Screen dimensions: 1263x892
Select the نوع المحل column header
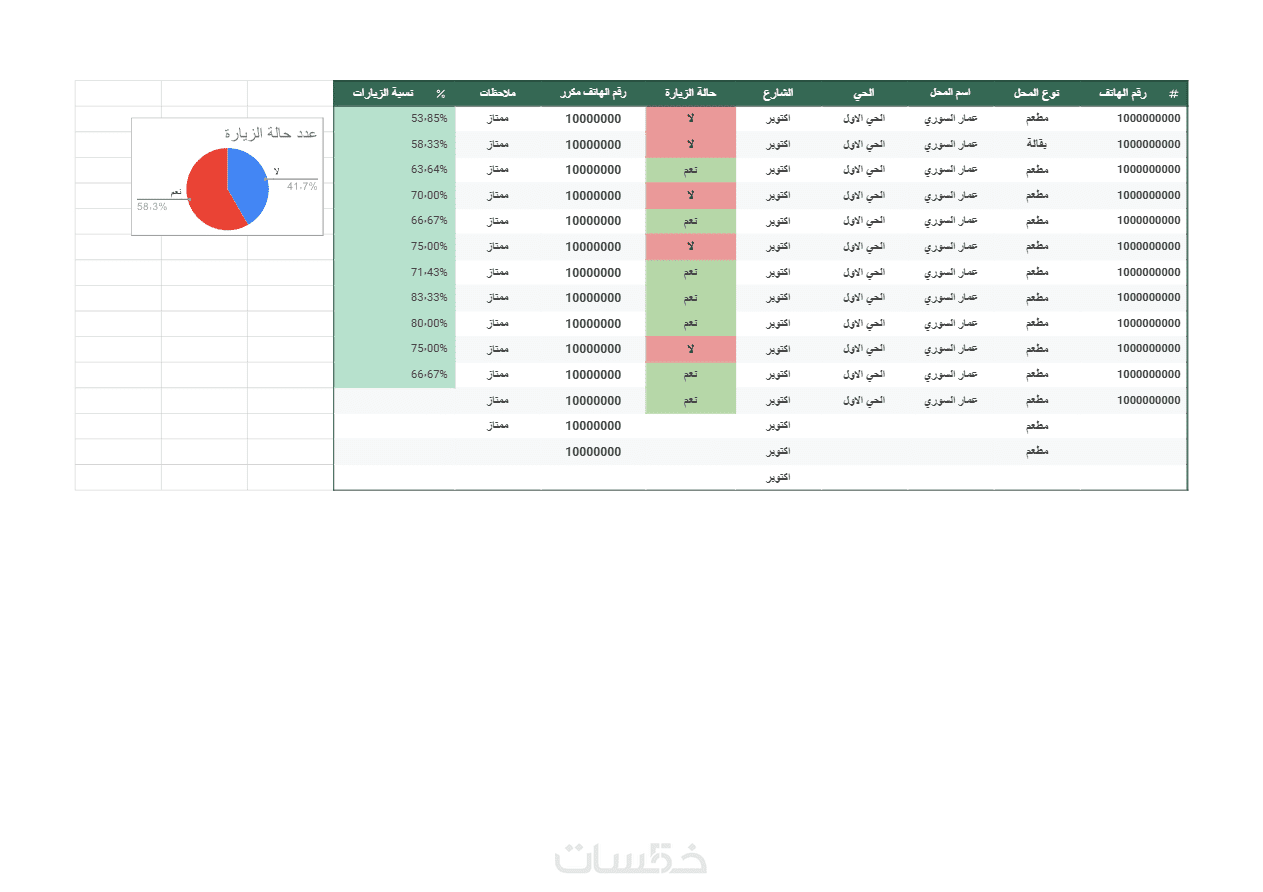tap(1036, 93)
